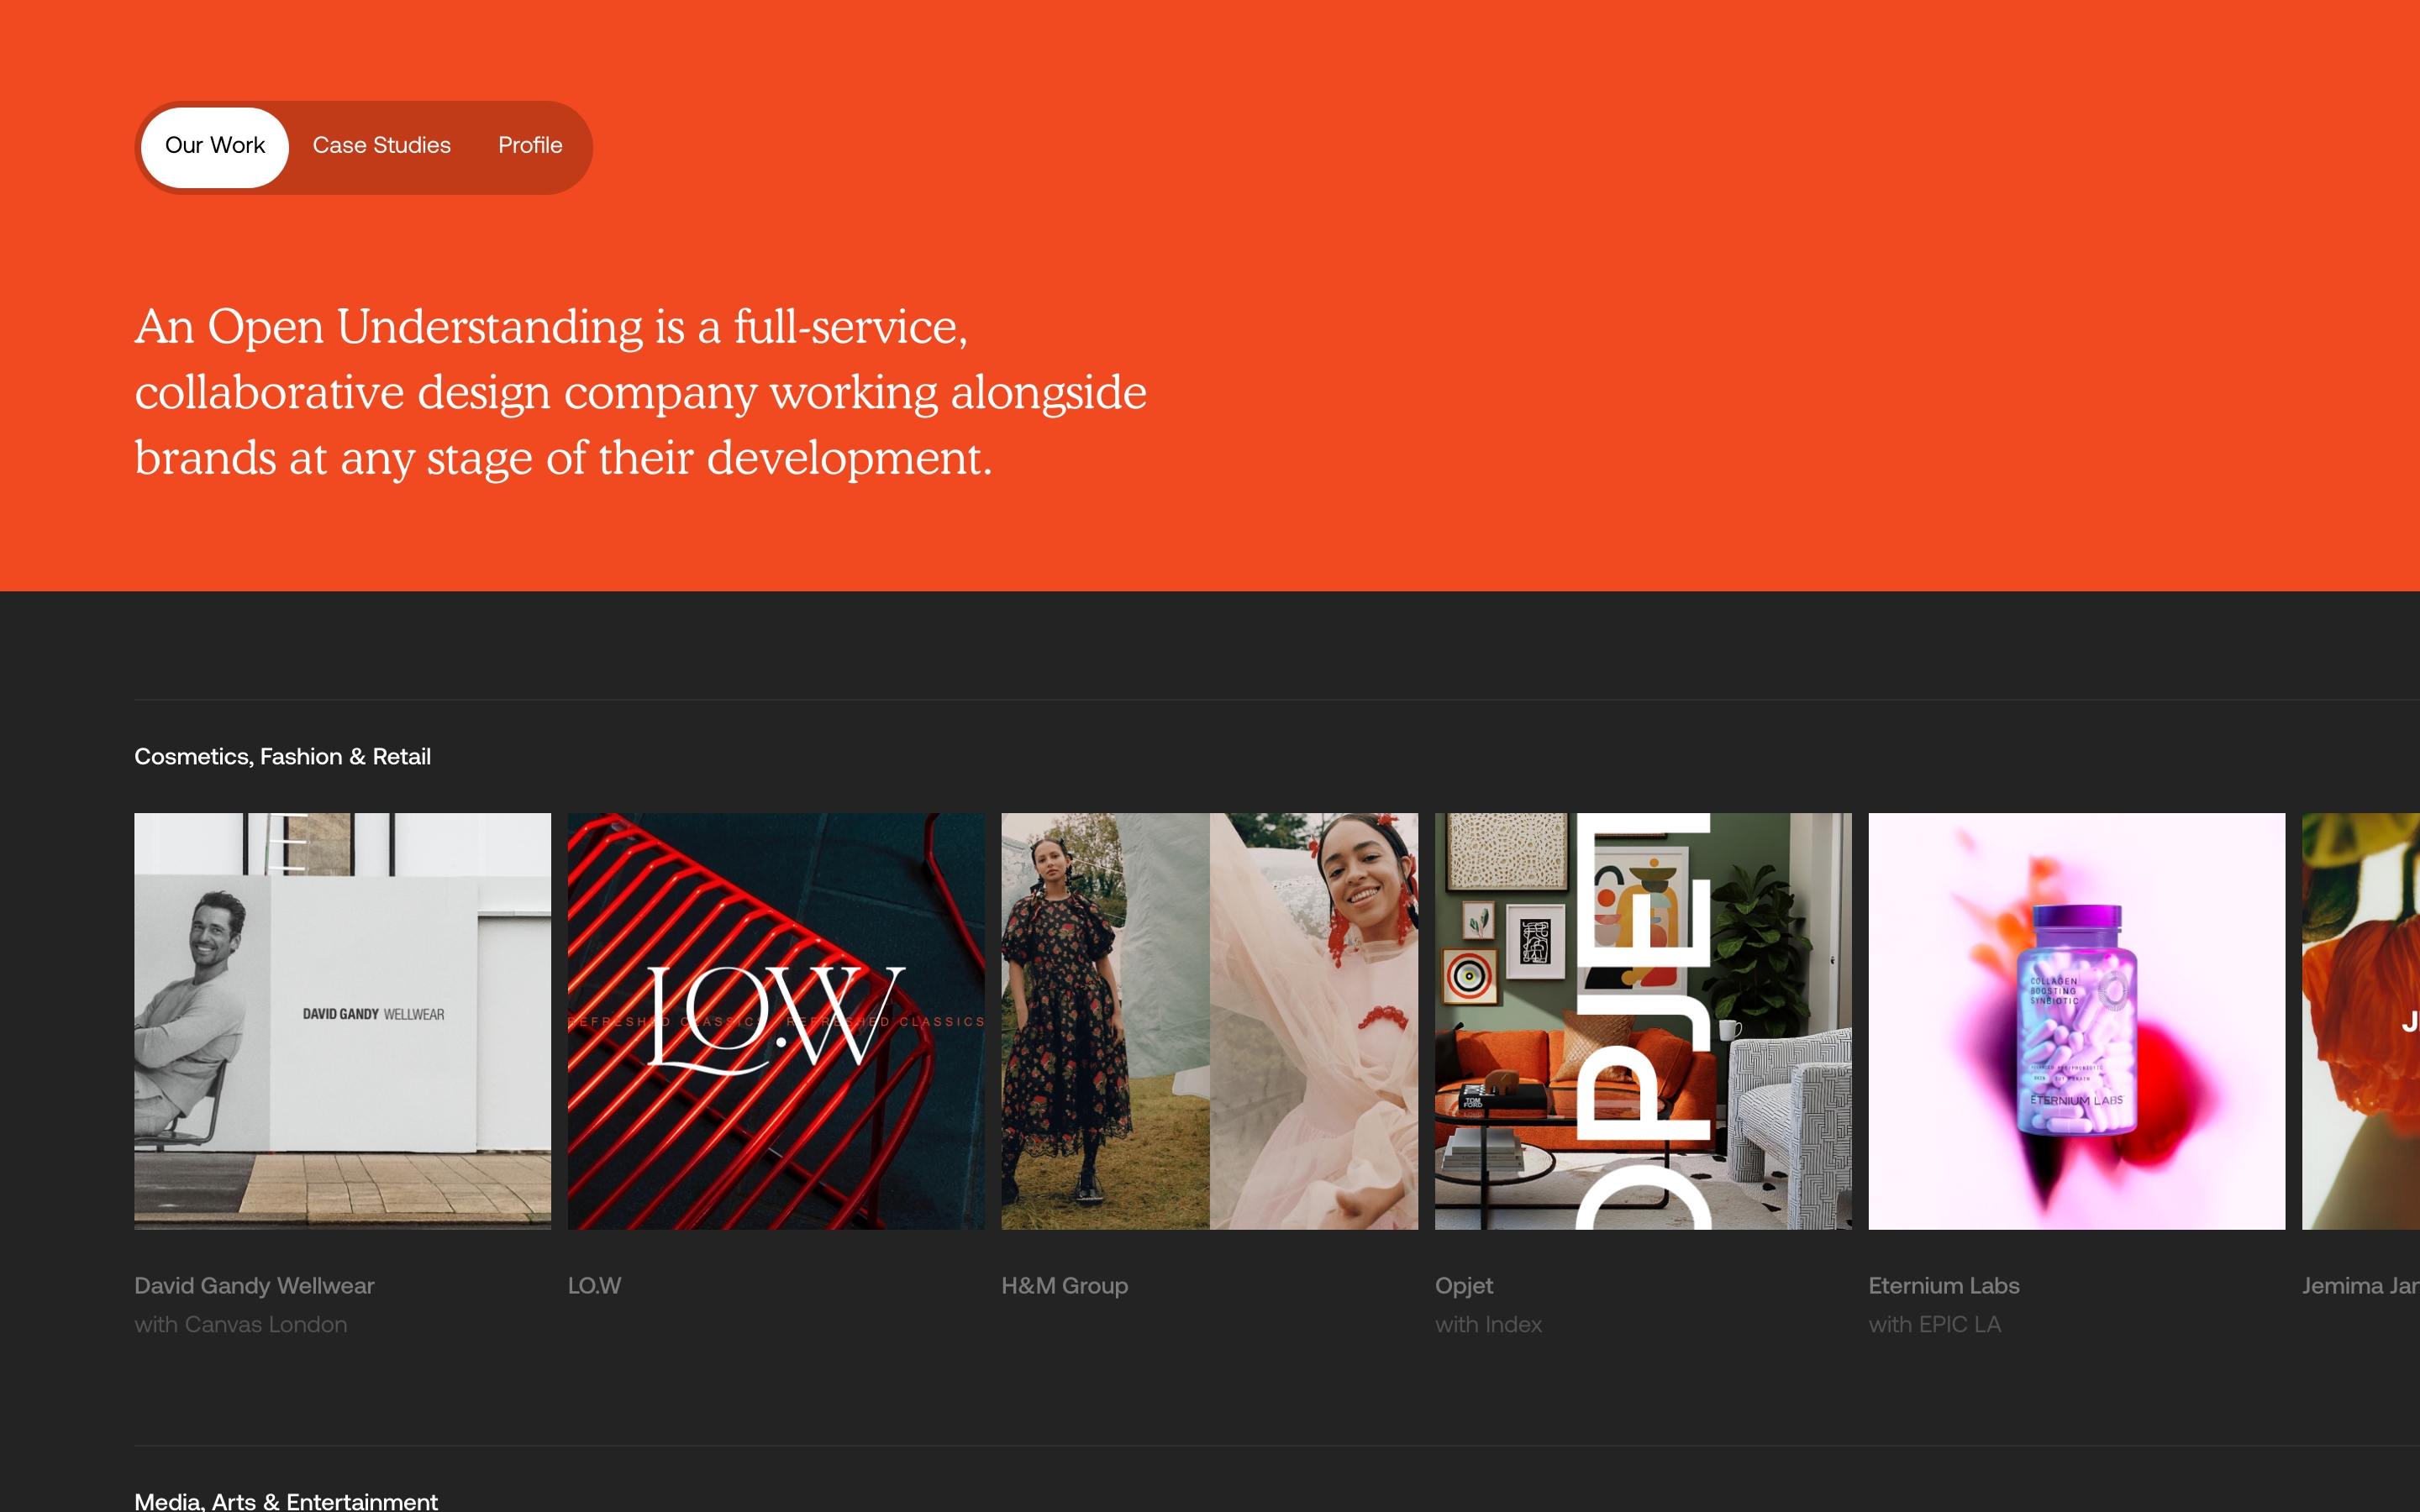Click the 'with Canvas London' credit text
The height and width of the screenshot is (1512, 2420).
[241, 1324]
